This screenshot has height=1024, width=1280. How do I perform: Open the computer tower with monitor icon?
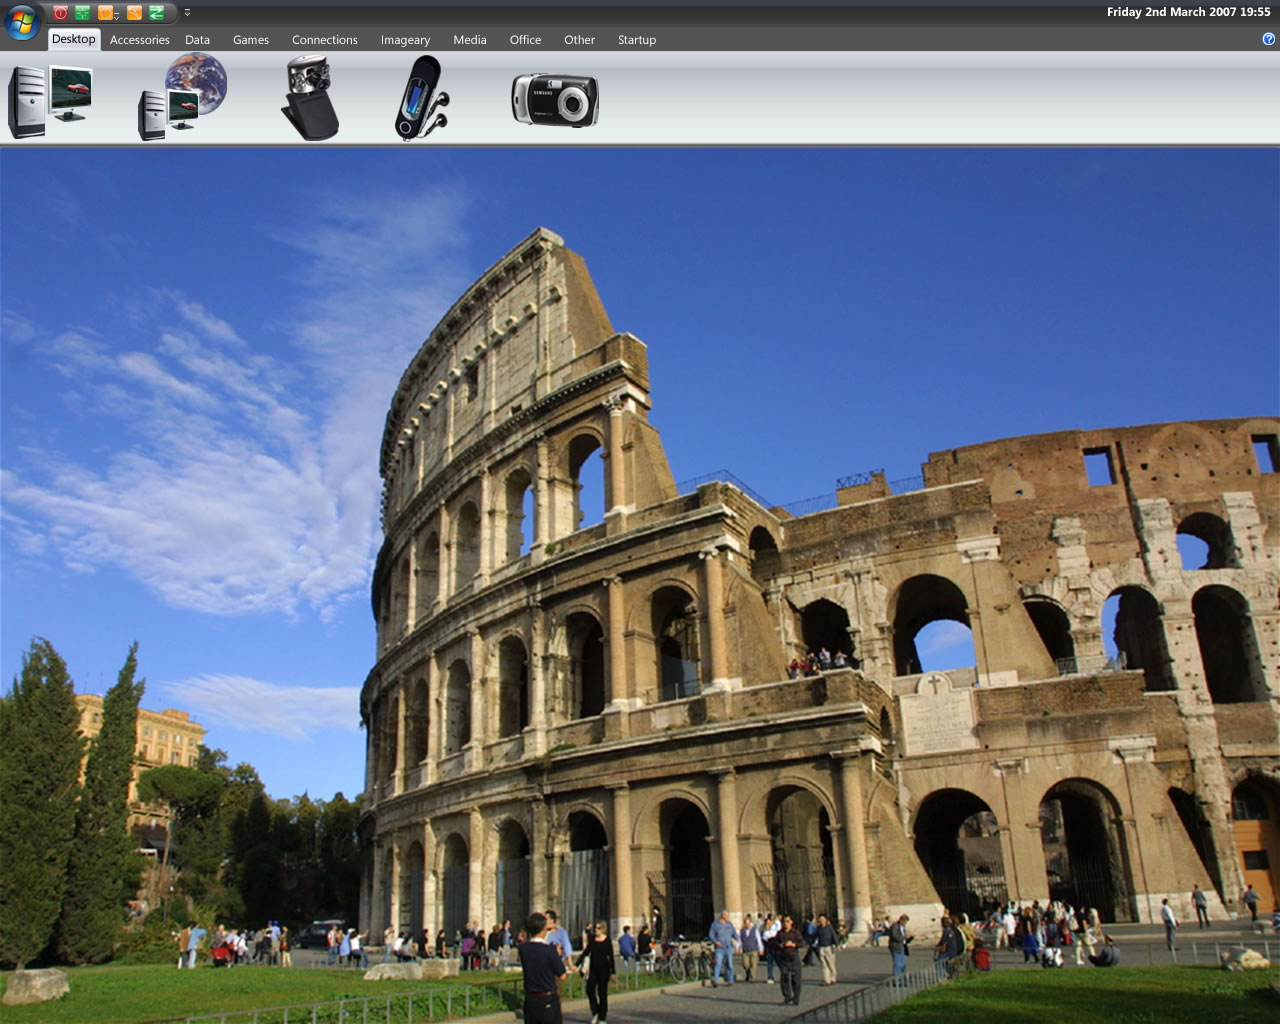(x=50, y=100)
